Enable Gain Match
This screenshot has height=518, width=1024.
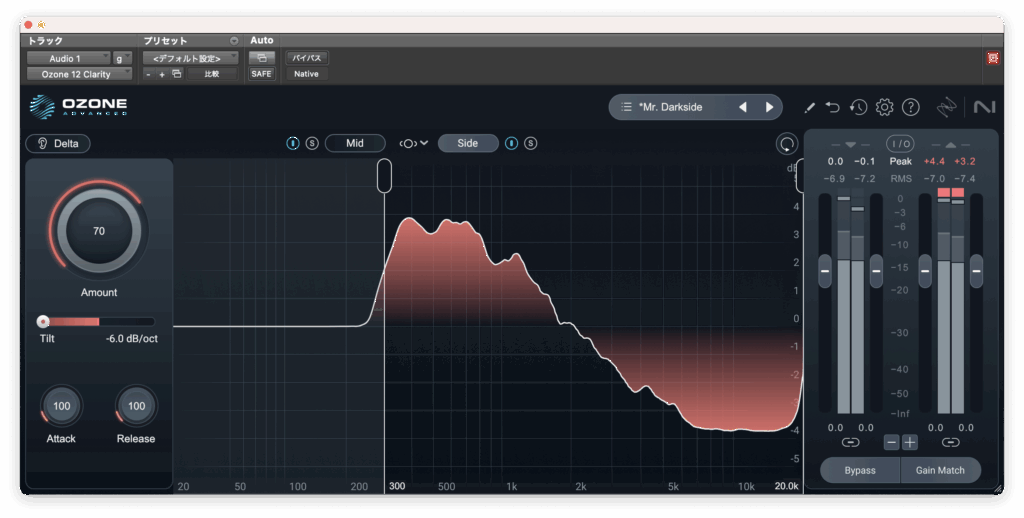pos(940,470)
